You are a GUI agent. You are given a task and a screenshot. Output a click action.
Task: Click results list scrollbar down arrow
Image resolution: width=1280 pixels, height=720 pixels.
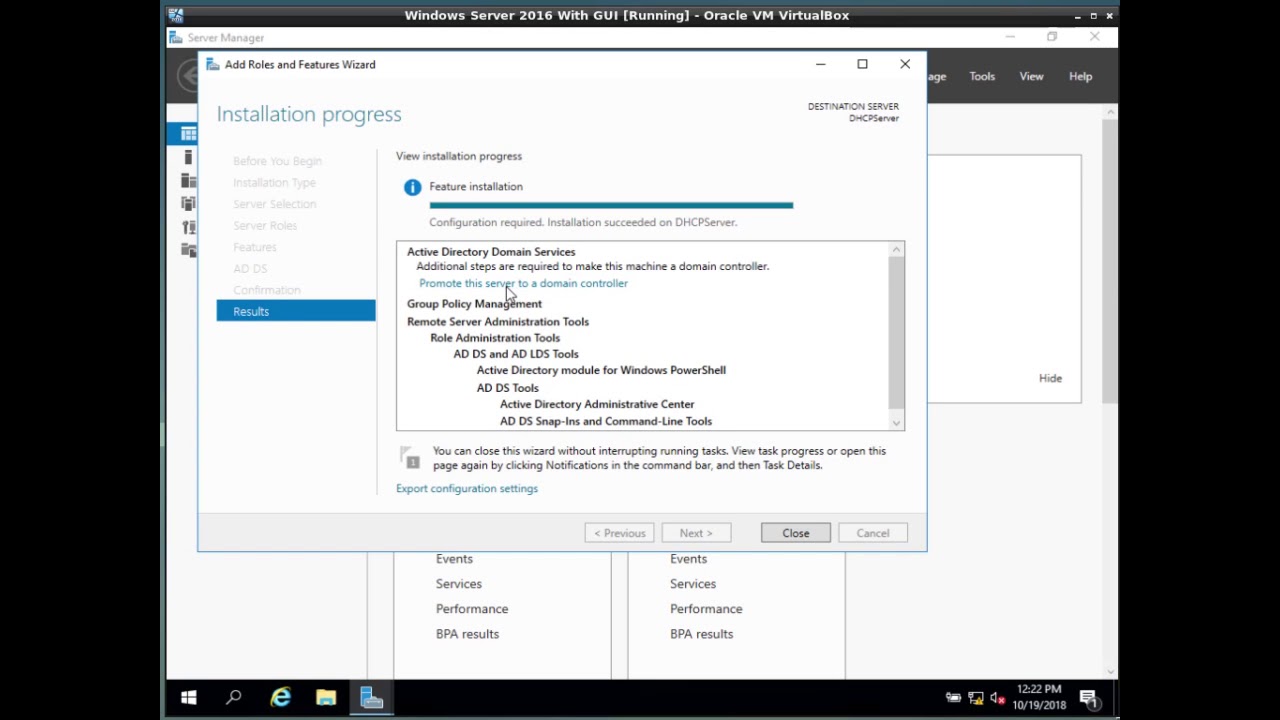click(x=897, y=423)
